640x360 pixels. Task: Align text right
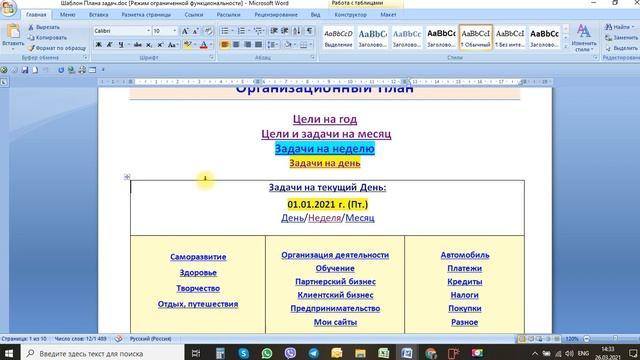click(x=247, y=44)
